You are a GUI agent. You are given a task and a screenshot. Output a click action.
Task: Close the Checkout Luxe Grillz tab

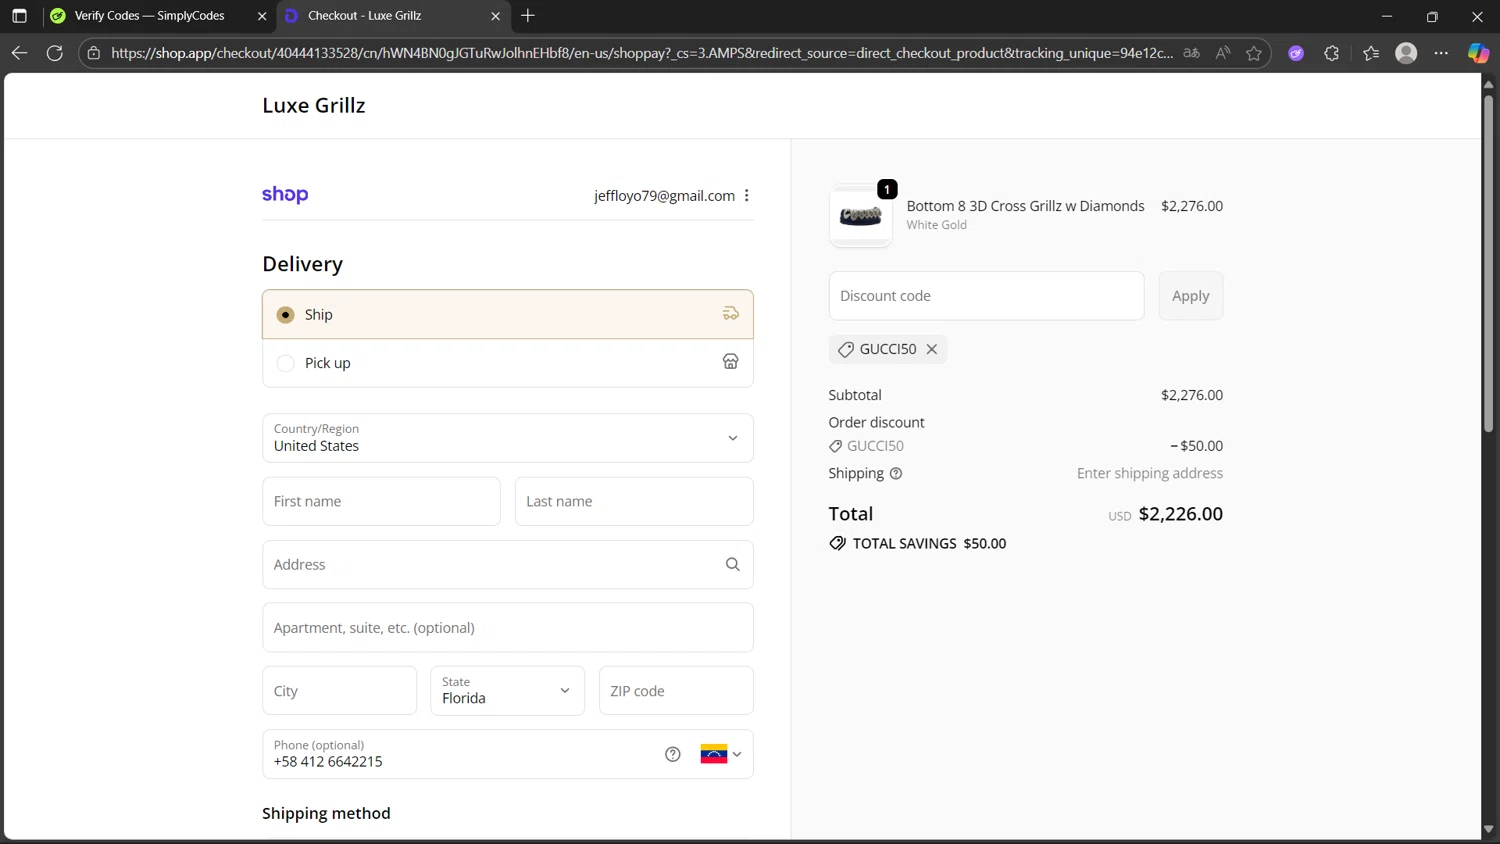(495, 16)
